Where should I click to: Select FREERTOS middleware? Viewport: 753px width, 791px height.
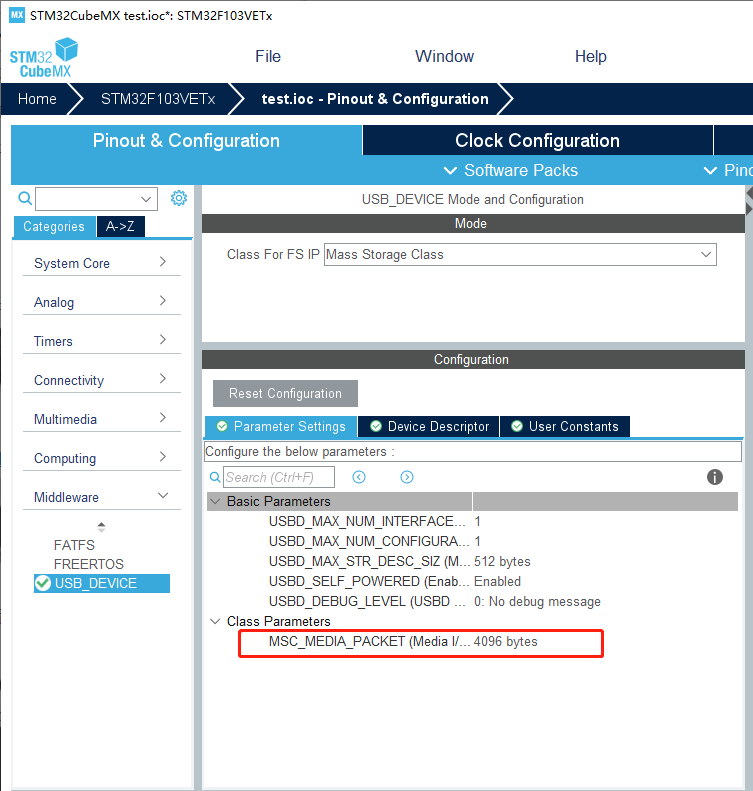click(88, 564)
